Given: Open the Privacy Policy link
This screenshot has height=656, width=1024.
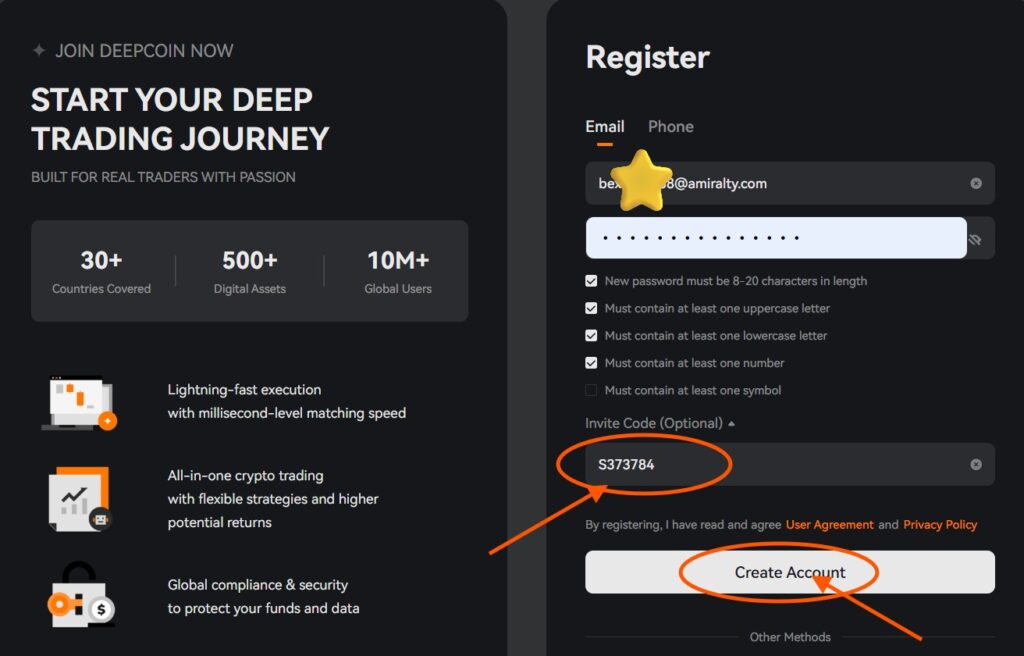Looking at the screenshot, I should pos(940,524).
